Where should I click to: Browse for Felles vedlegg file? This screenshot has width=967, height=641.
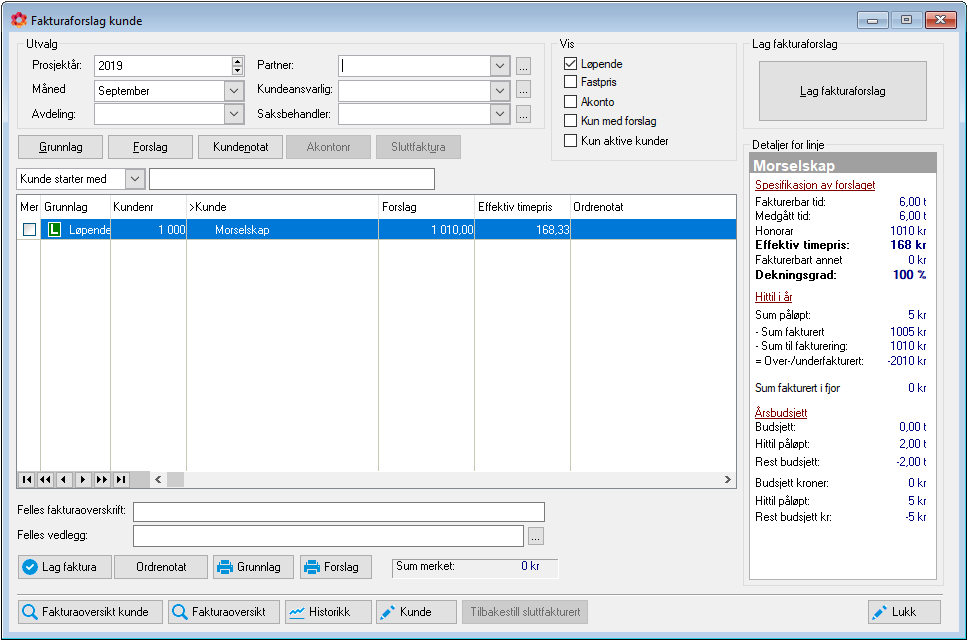(536, 537)
